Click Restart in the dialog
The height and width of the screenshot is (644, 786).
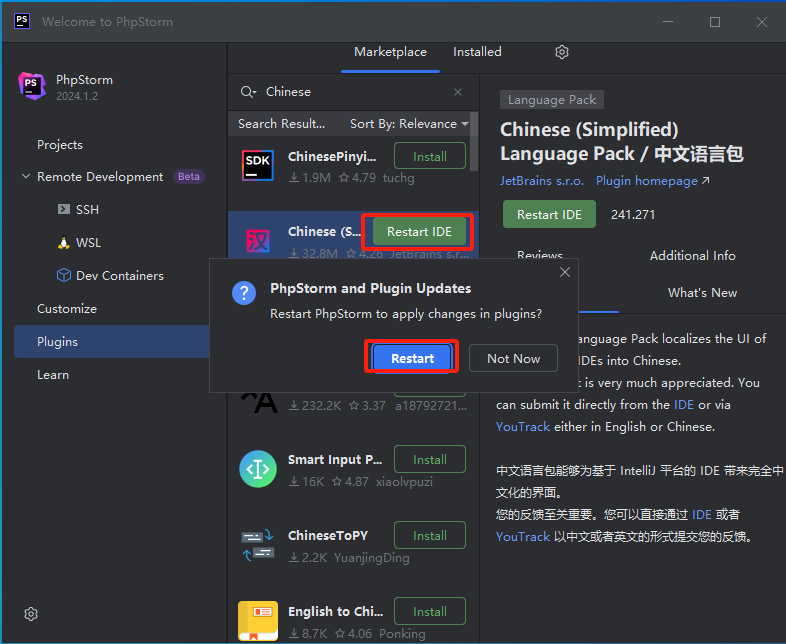pyautogui.click(x=413, y=358)
